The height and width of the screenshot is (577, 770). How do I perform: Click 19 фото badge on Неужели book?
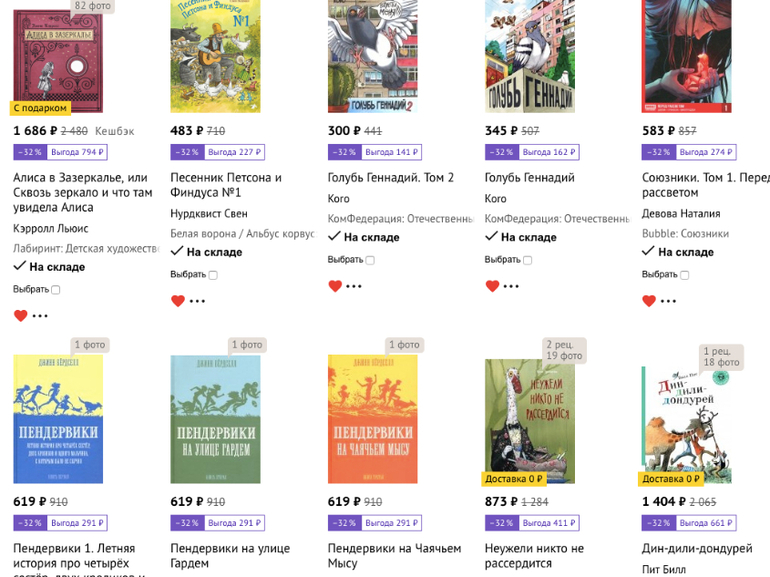coord(564,356)
